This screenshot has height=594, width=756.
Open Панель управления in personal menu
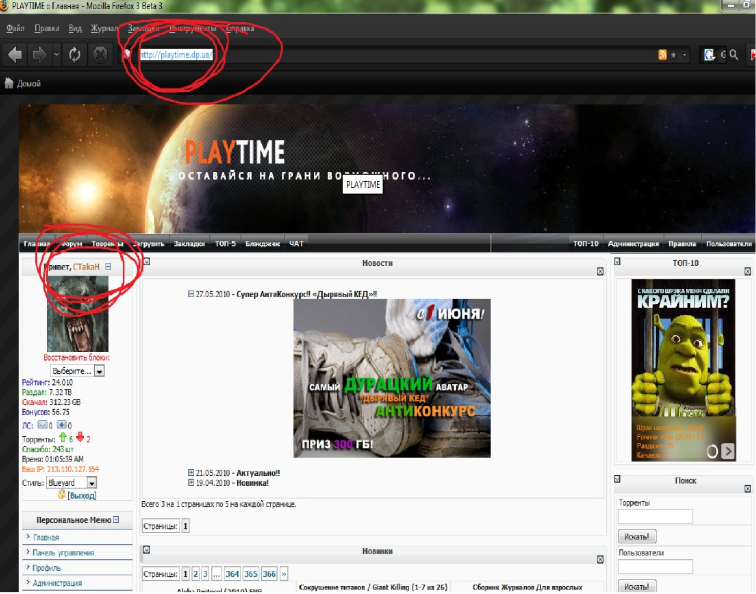[63, 553]
